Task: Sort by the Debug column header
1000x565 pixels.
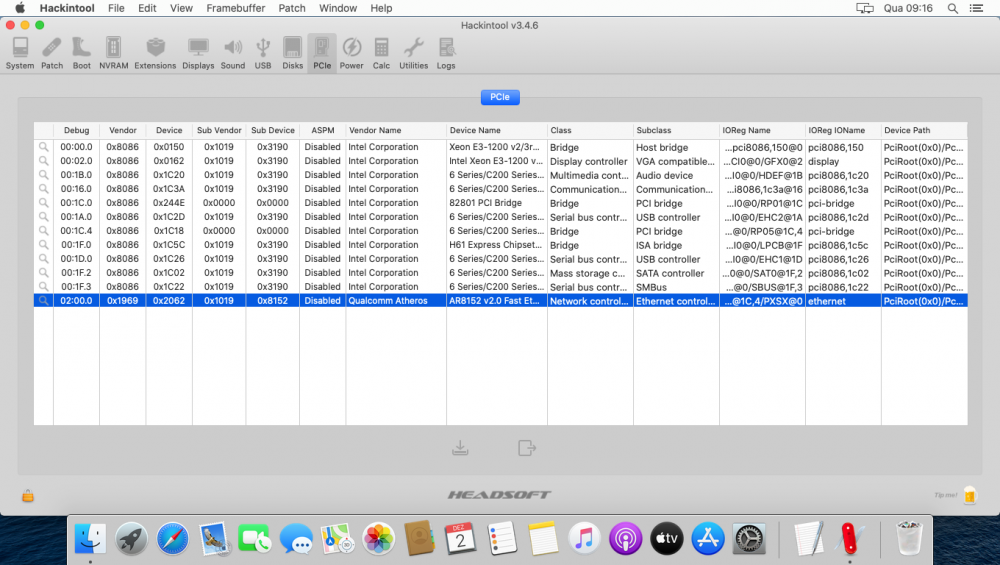Action: coord(77,130)
